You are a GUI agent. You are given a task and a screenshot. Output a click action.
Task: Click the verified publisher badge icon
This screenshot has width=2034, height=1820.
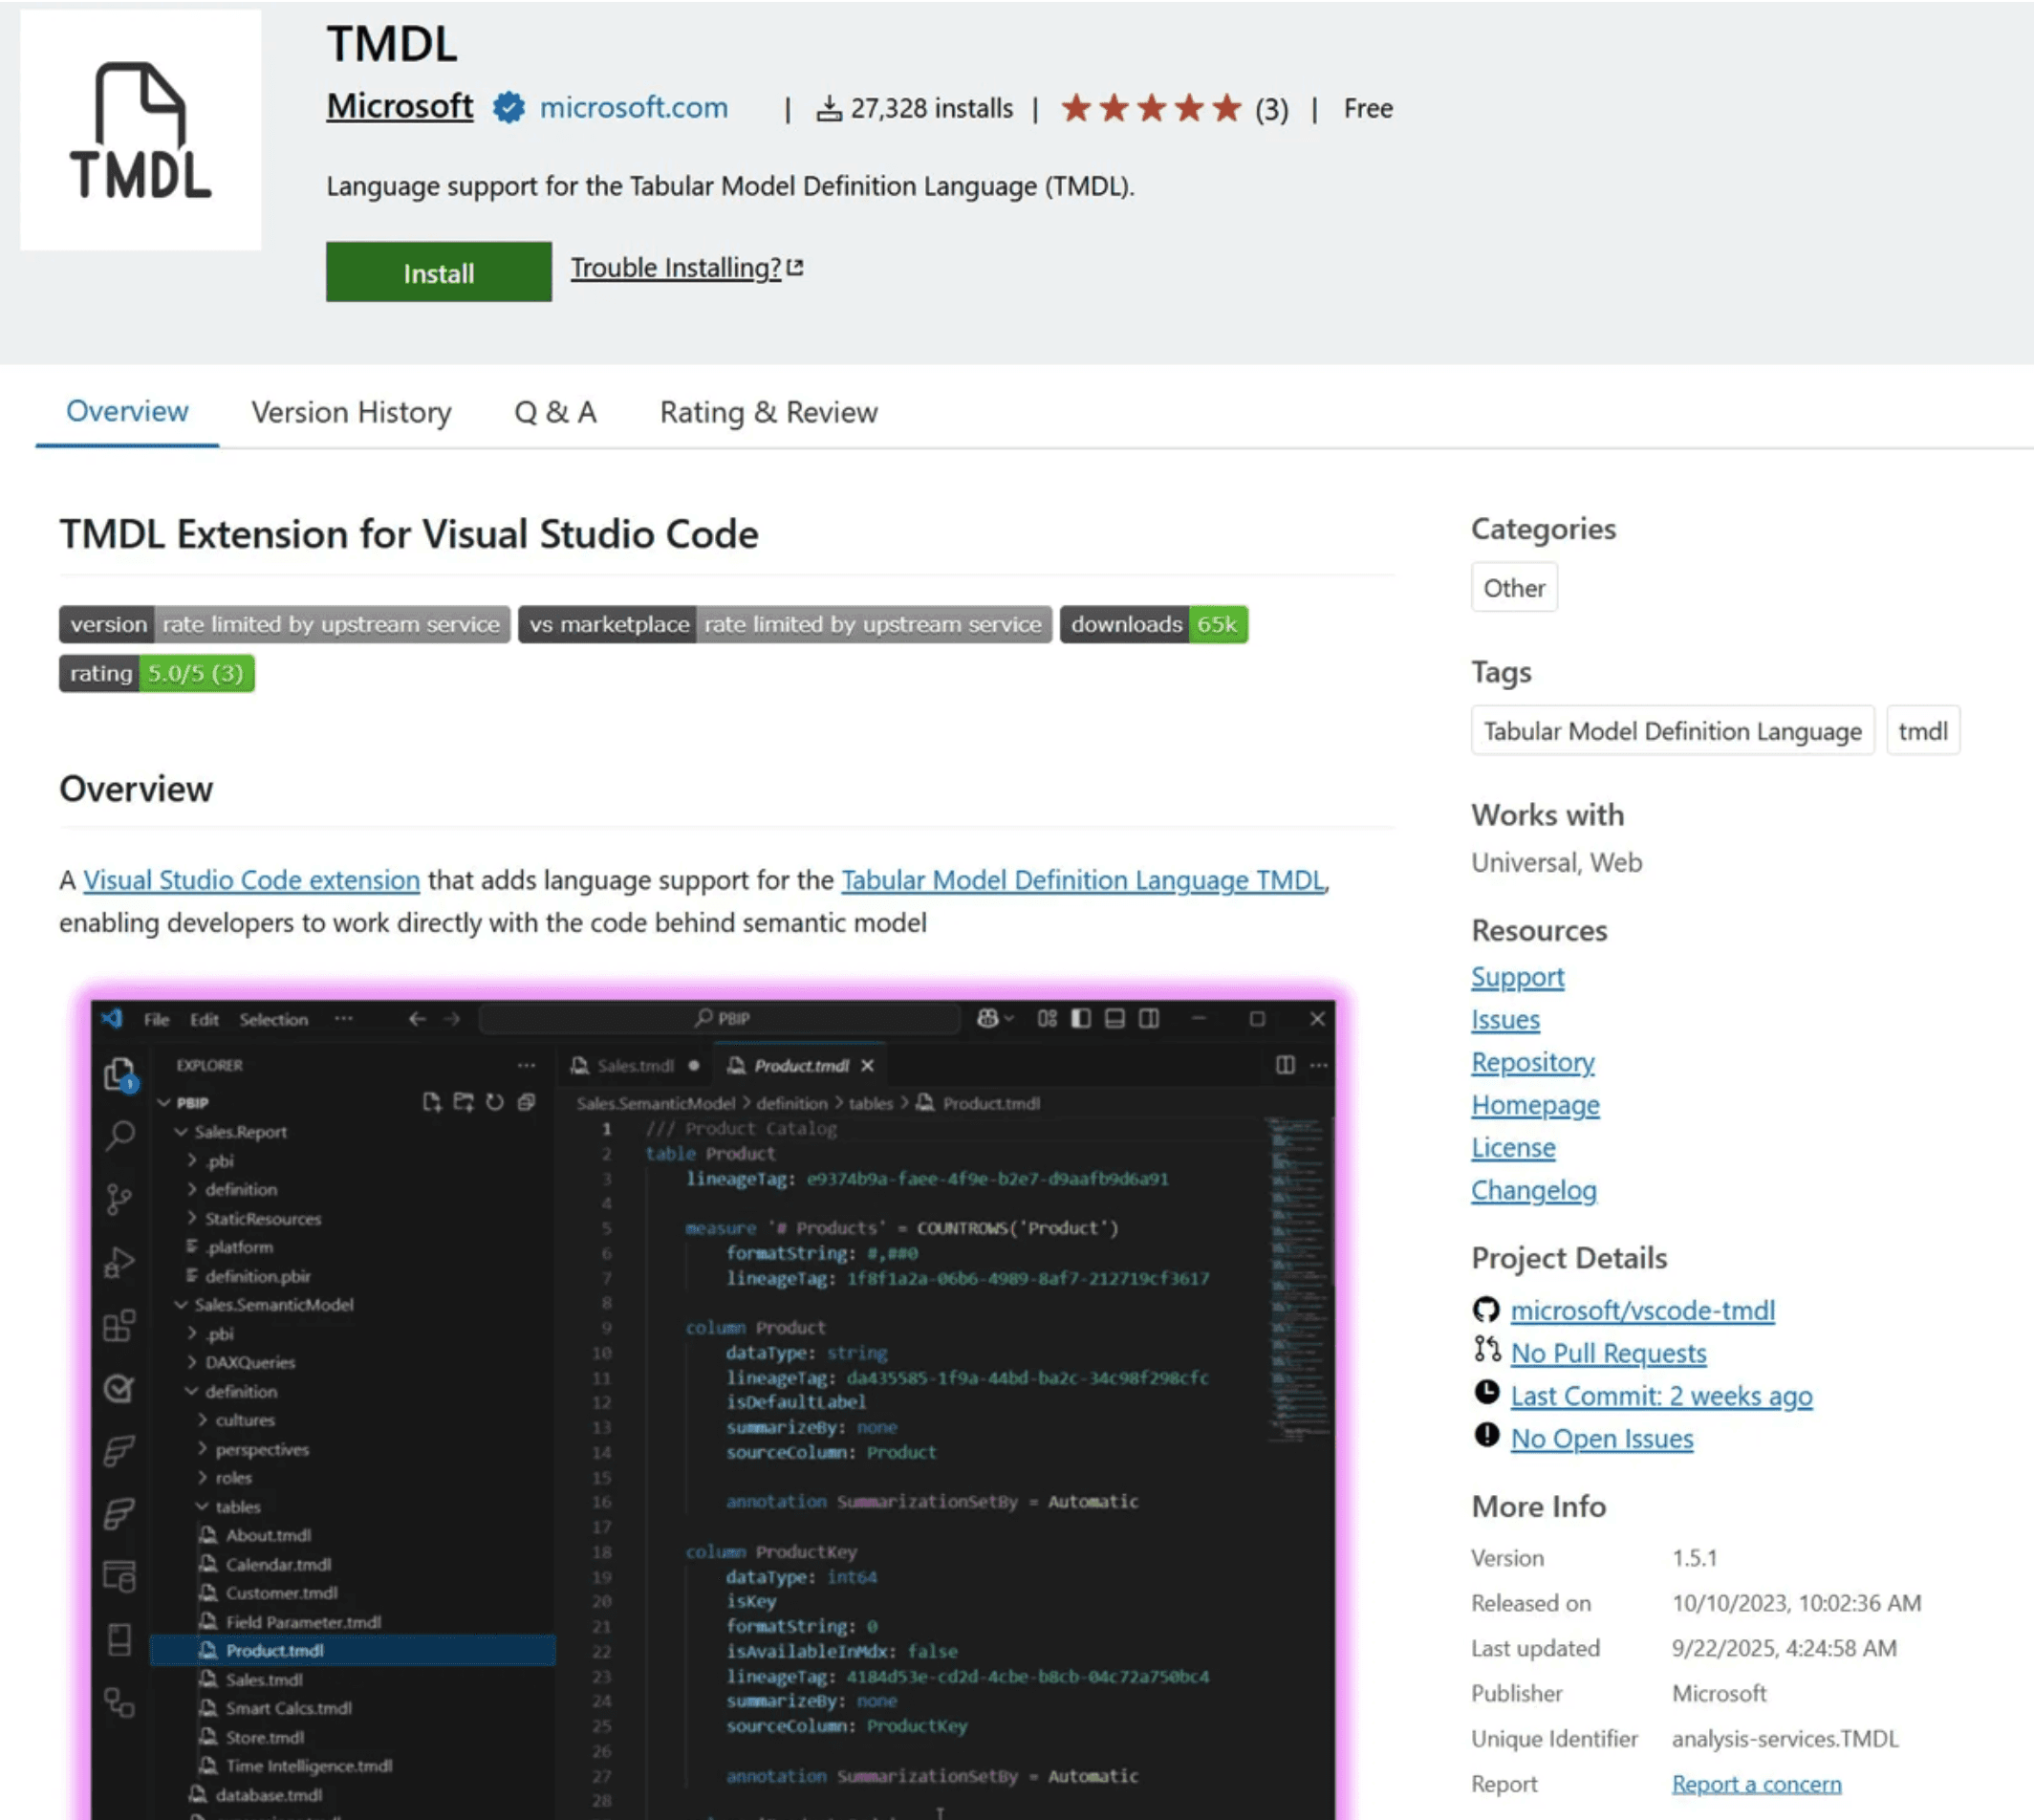[x=508, y=107]
